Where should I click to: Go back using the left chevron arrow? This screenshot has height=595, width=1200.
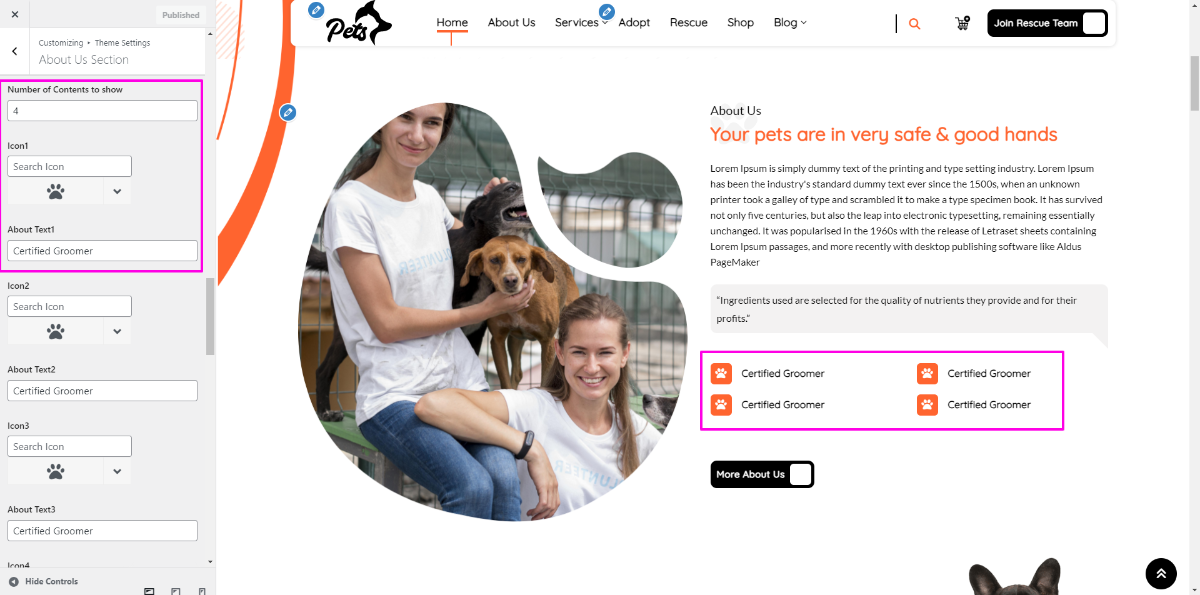(x=14, y=51)
